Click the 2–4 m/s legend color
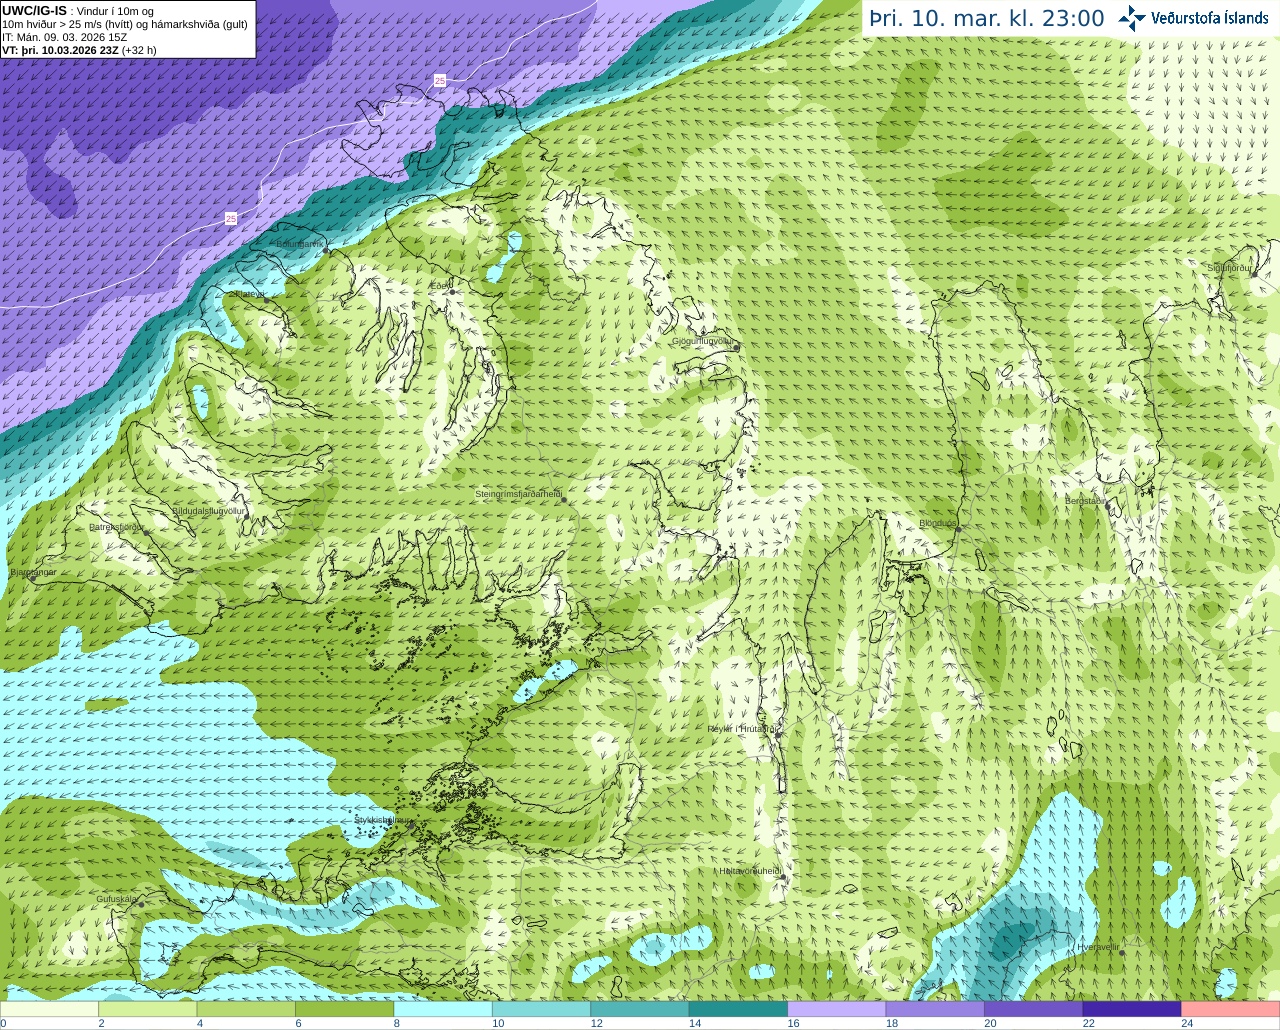The width and height of the screenshot is (1280, 1030). coord(150,1009)
